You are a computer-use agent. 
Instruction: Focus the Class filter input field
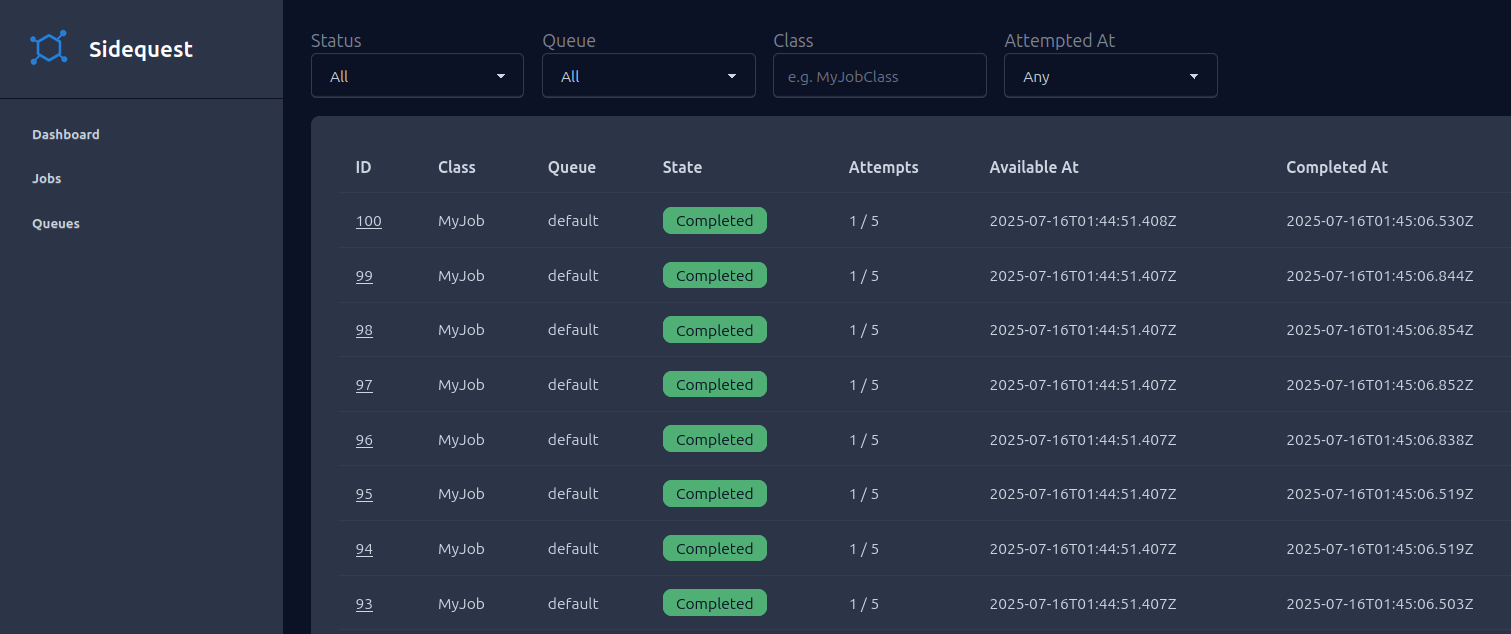(x=879, y=76)
